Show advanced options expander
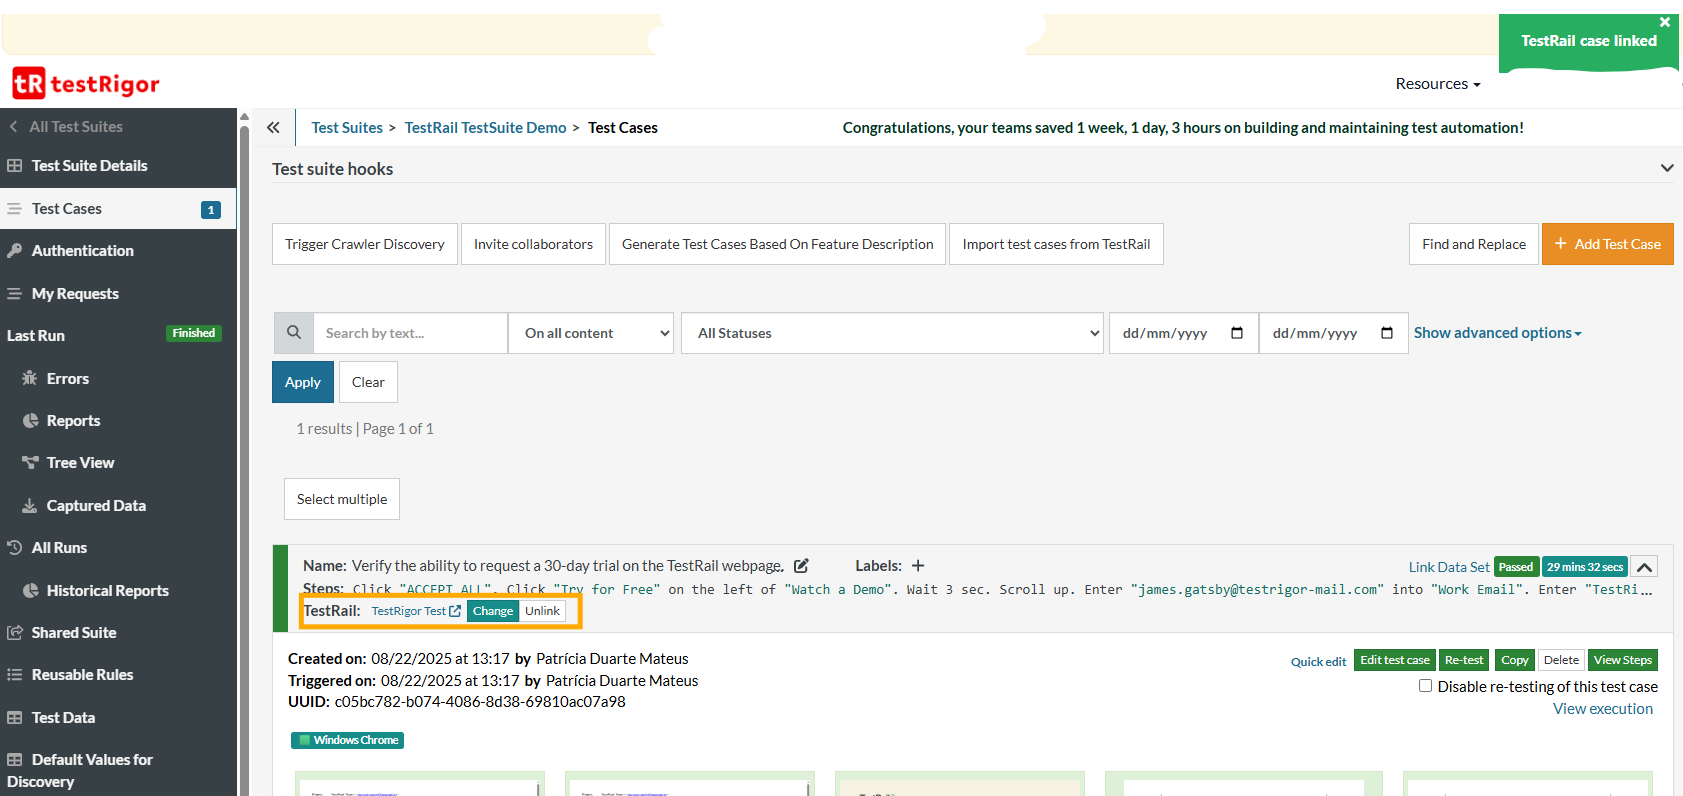This screenshot has width=1683, height=796. click(x=1497, y=333)
